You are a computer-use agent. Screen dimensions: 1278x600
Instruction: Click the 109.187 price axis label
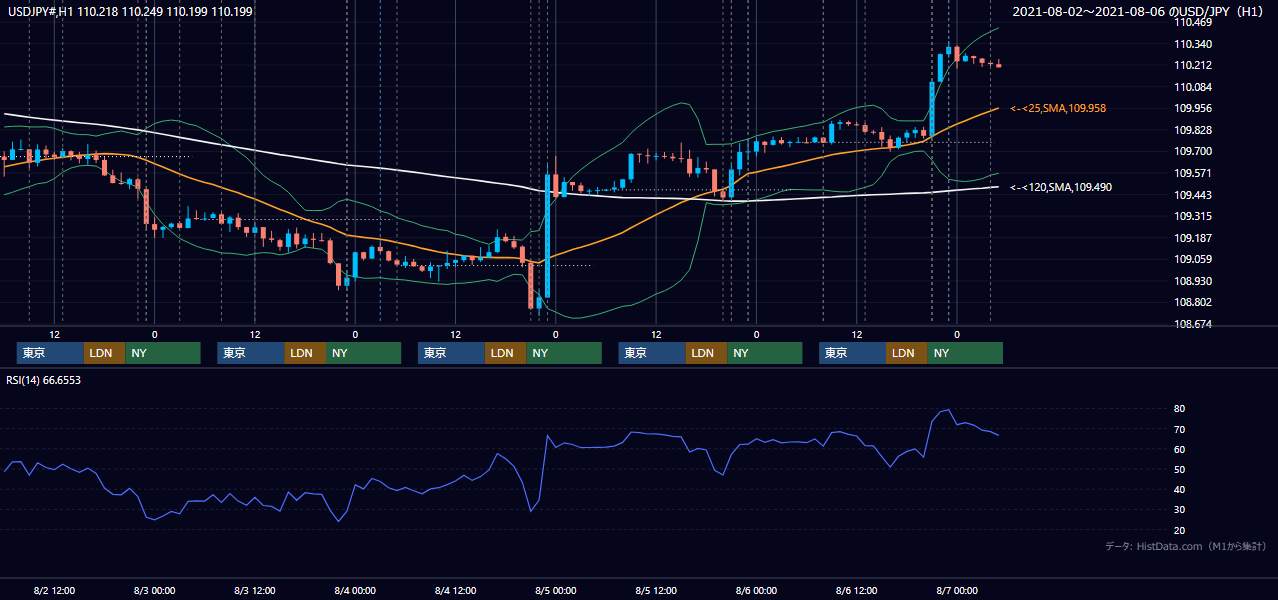click(x=1195, y=238)
